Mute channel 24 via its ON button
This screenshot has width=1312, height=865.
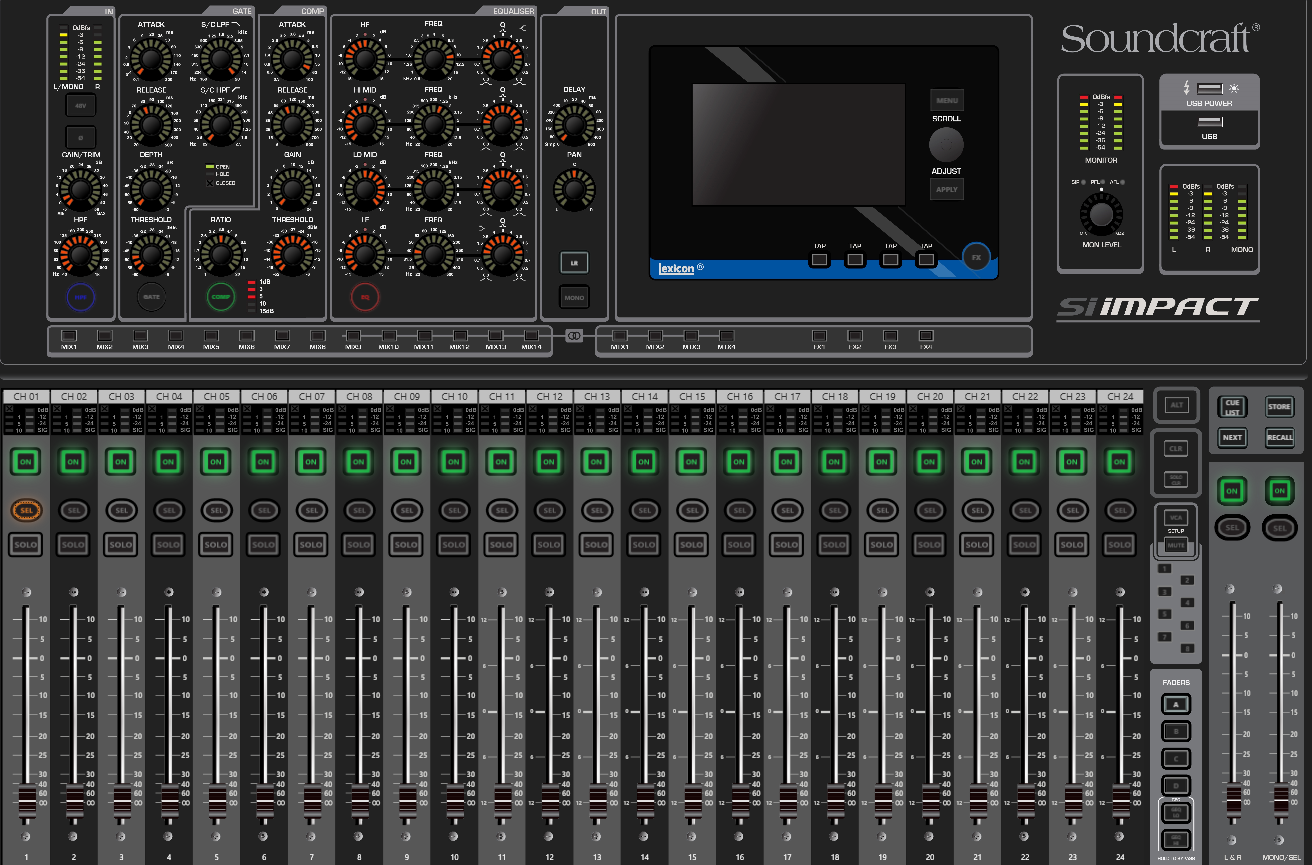point(1119,462)
